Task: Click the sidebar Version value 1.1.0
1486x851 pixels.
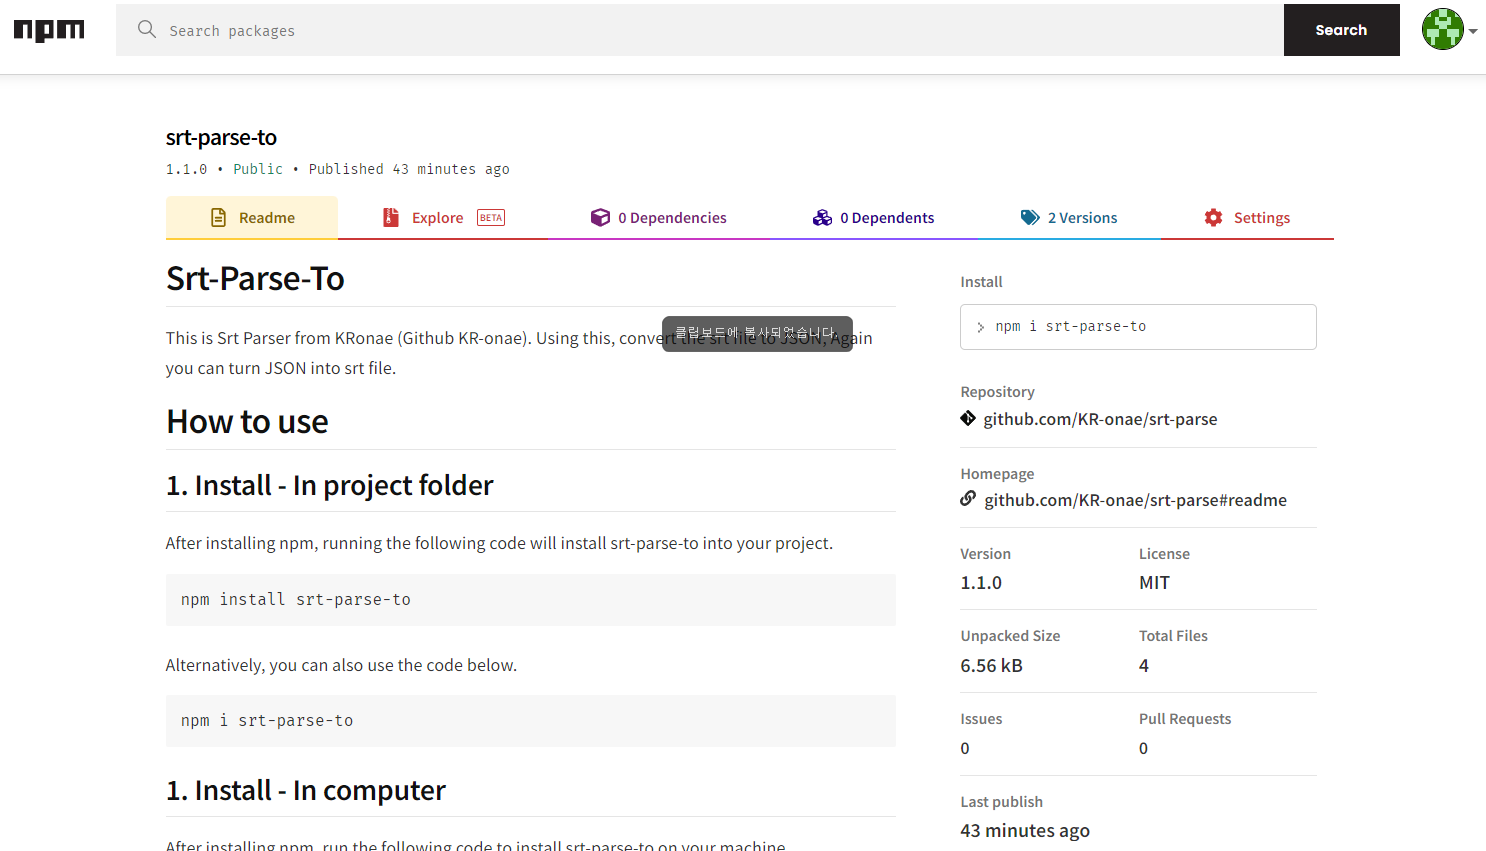Action: 981,583
